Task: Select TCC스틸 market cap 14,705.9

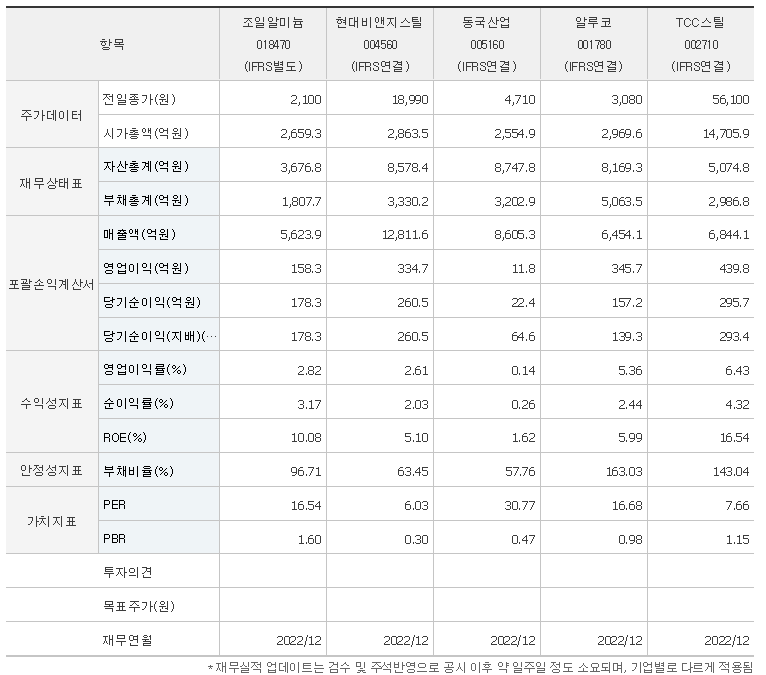Action: [x=726, y=133]
